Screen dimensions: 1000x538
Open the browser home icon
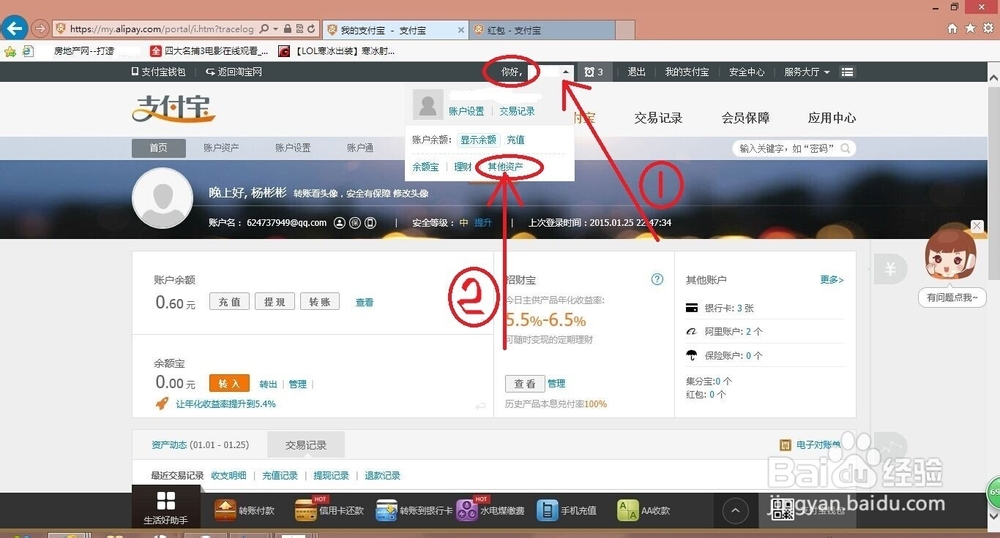pos(952,28)
